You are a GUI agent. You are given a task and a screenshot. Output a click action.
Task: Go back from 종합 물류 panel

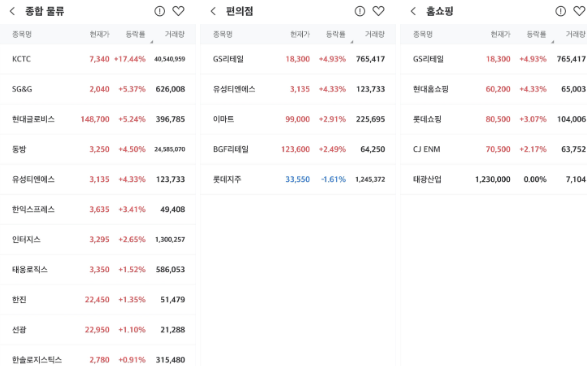pyautogui.click(x=12, y=11)
